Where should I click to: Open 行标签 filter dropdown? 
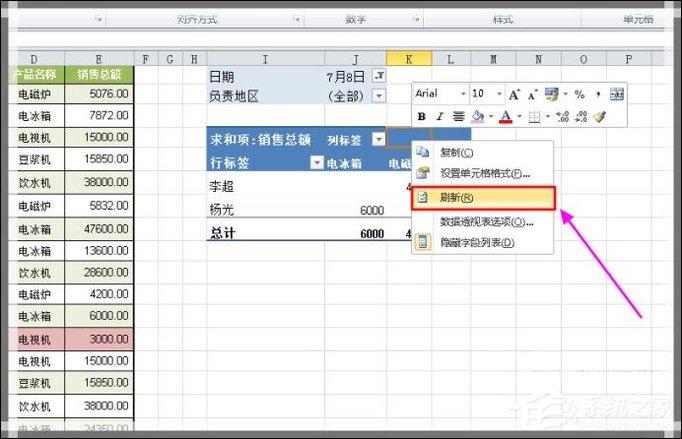(317, 163)
